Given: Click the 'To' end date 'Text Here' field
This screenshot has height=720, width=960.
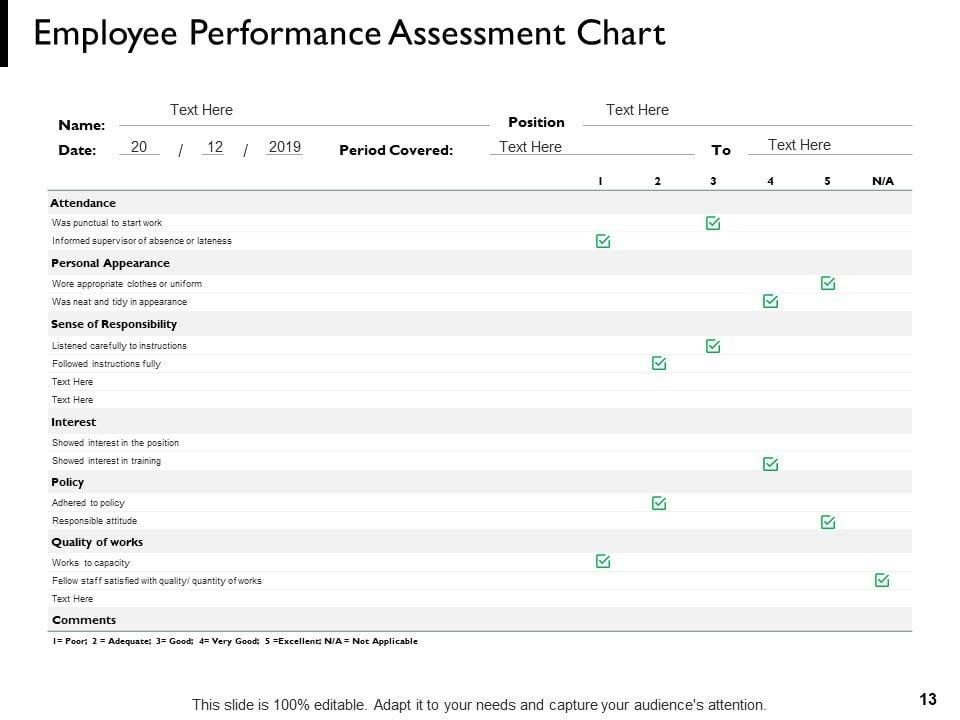Looking at the screenshot, I should pyautogui.click(x=799, y=145).
